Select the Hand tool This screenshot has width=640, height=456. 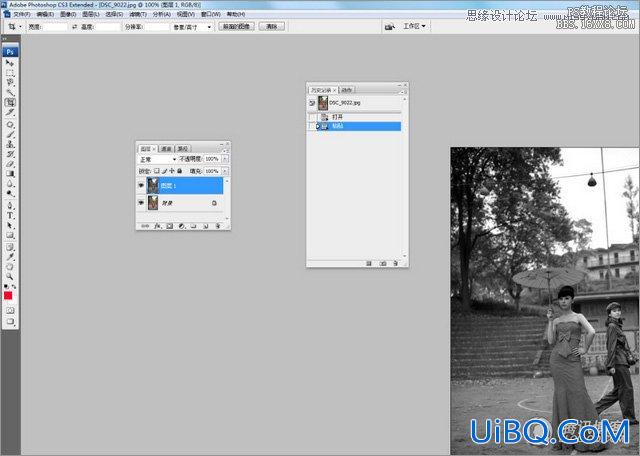[x=10, y=267]
